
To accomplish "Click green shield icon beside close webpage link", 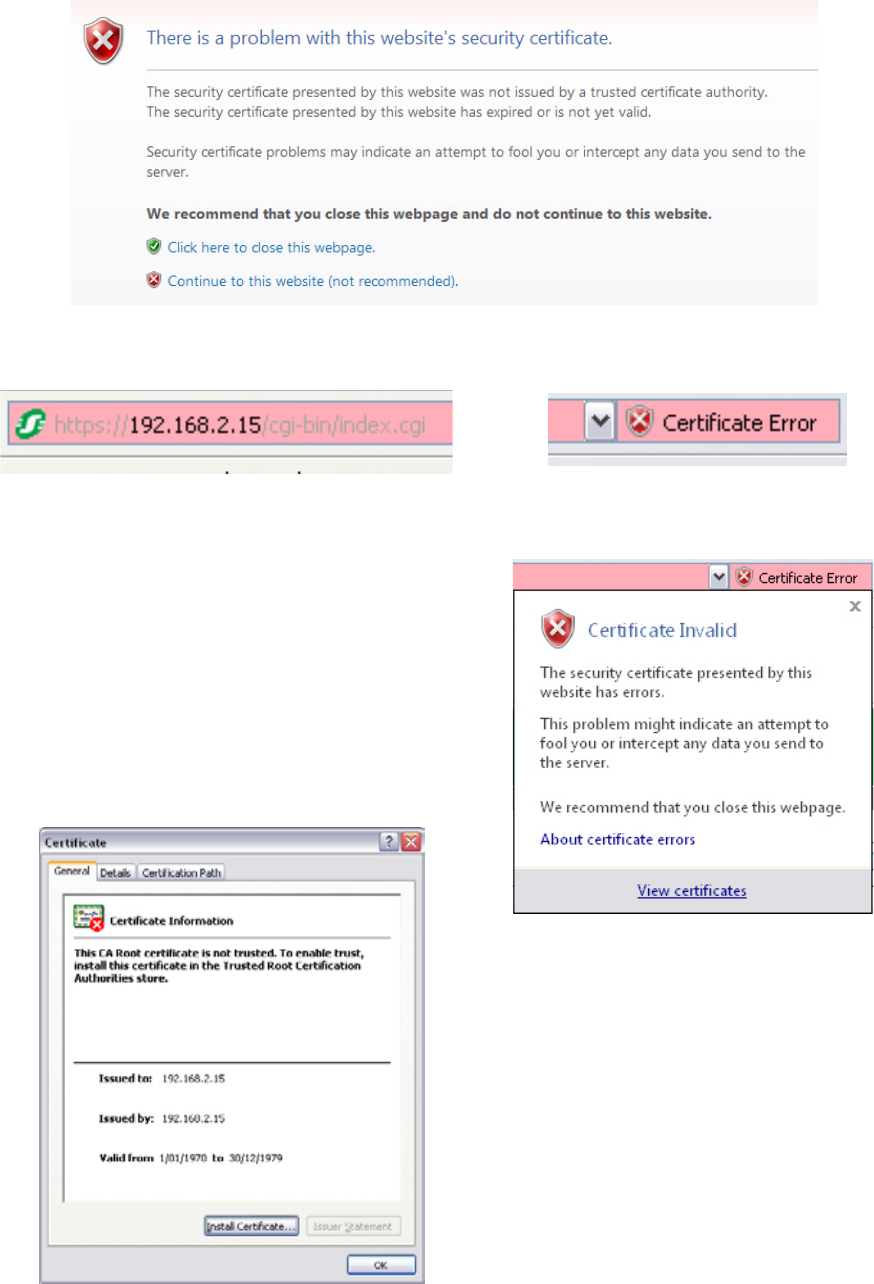I will [x=154, y=246].
